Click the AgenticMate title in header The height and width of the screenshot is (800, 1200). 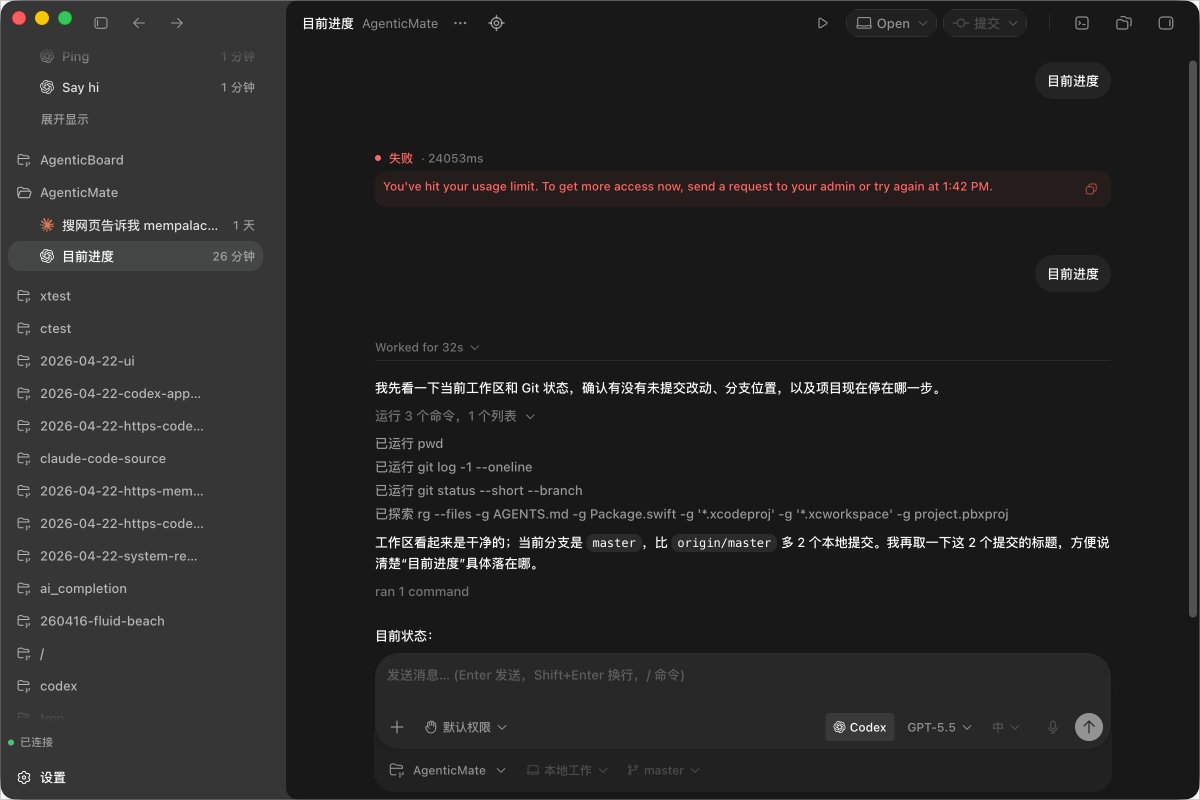tap(400, 23)
